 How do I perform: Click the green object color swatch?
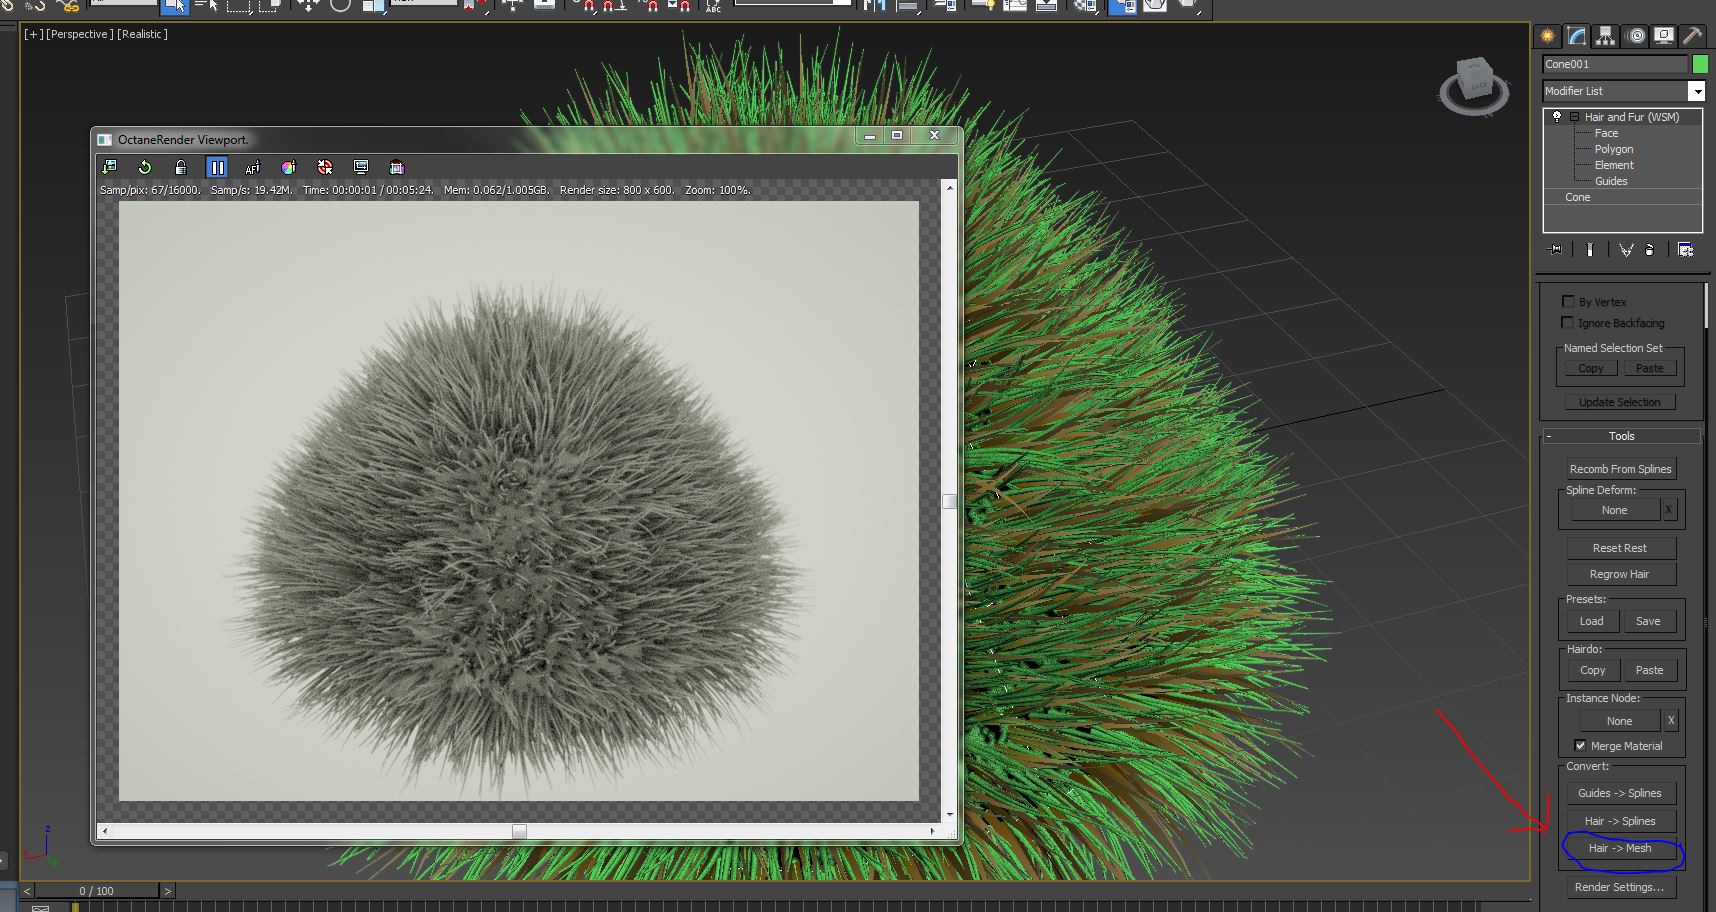[x=1699, y=64]
